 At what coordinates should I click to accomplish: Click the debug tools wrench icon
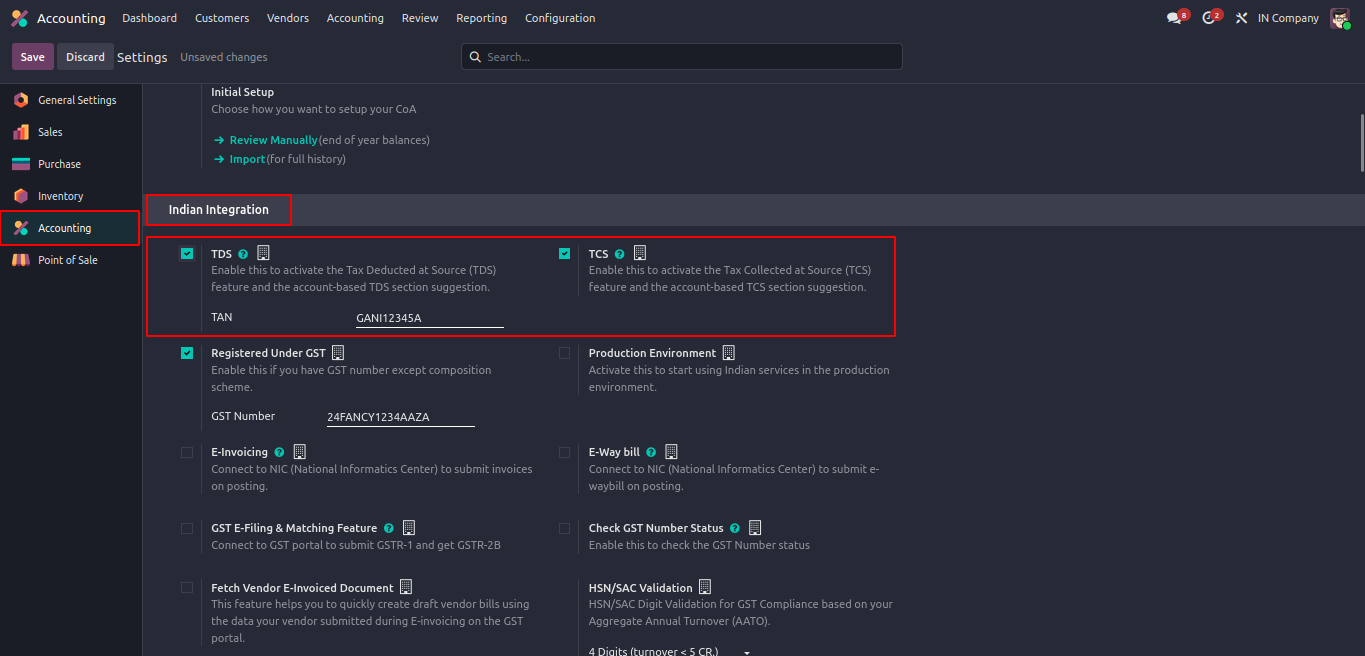(1241, 18)
